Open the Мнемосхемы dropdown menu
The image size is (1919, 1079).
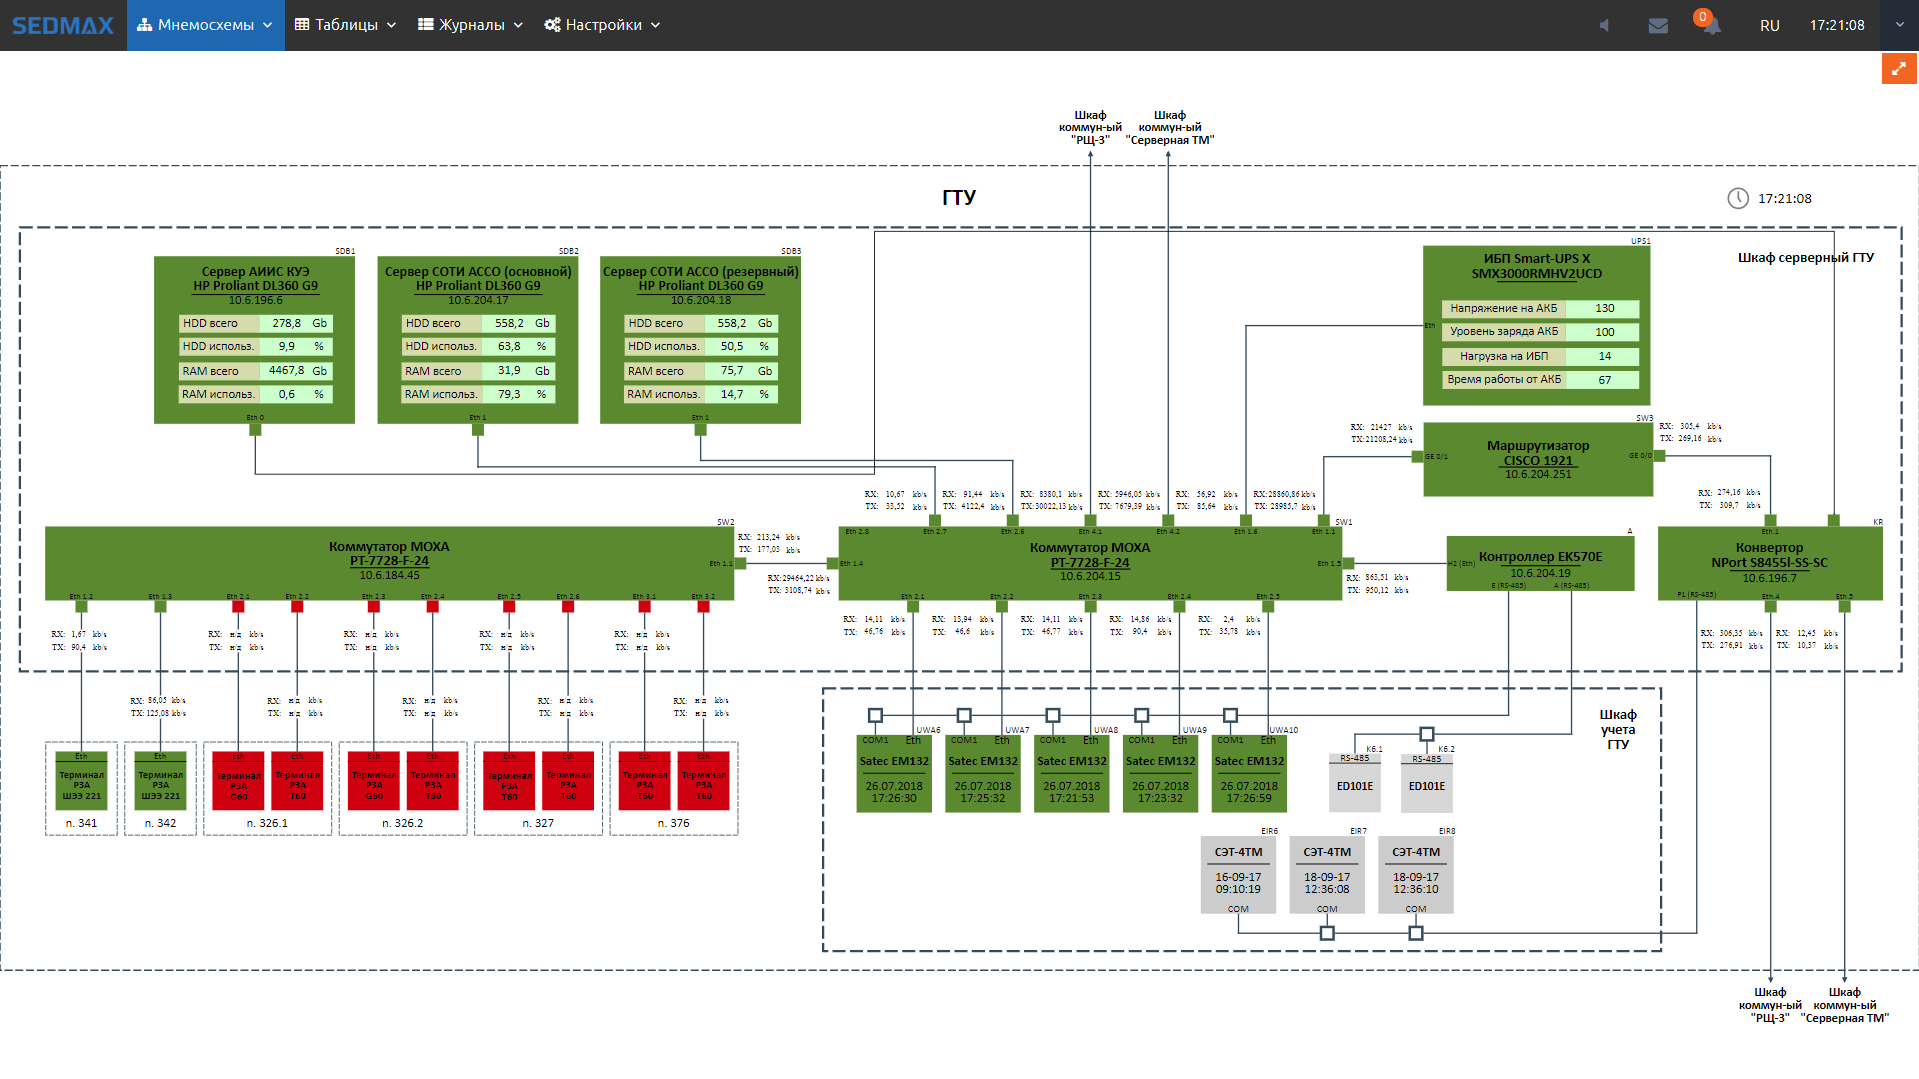point(205,25)
